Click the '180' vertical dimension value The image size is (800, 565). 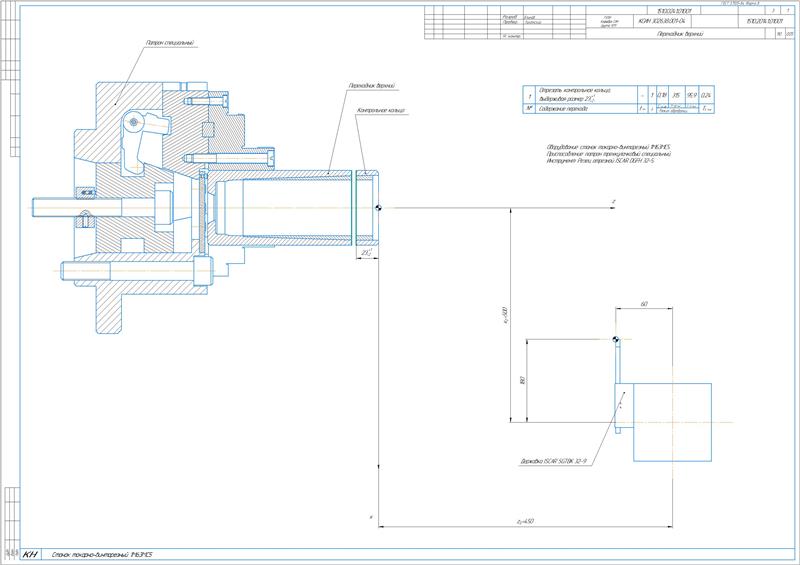coord(522,380)
